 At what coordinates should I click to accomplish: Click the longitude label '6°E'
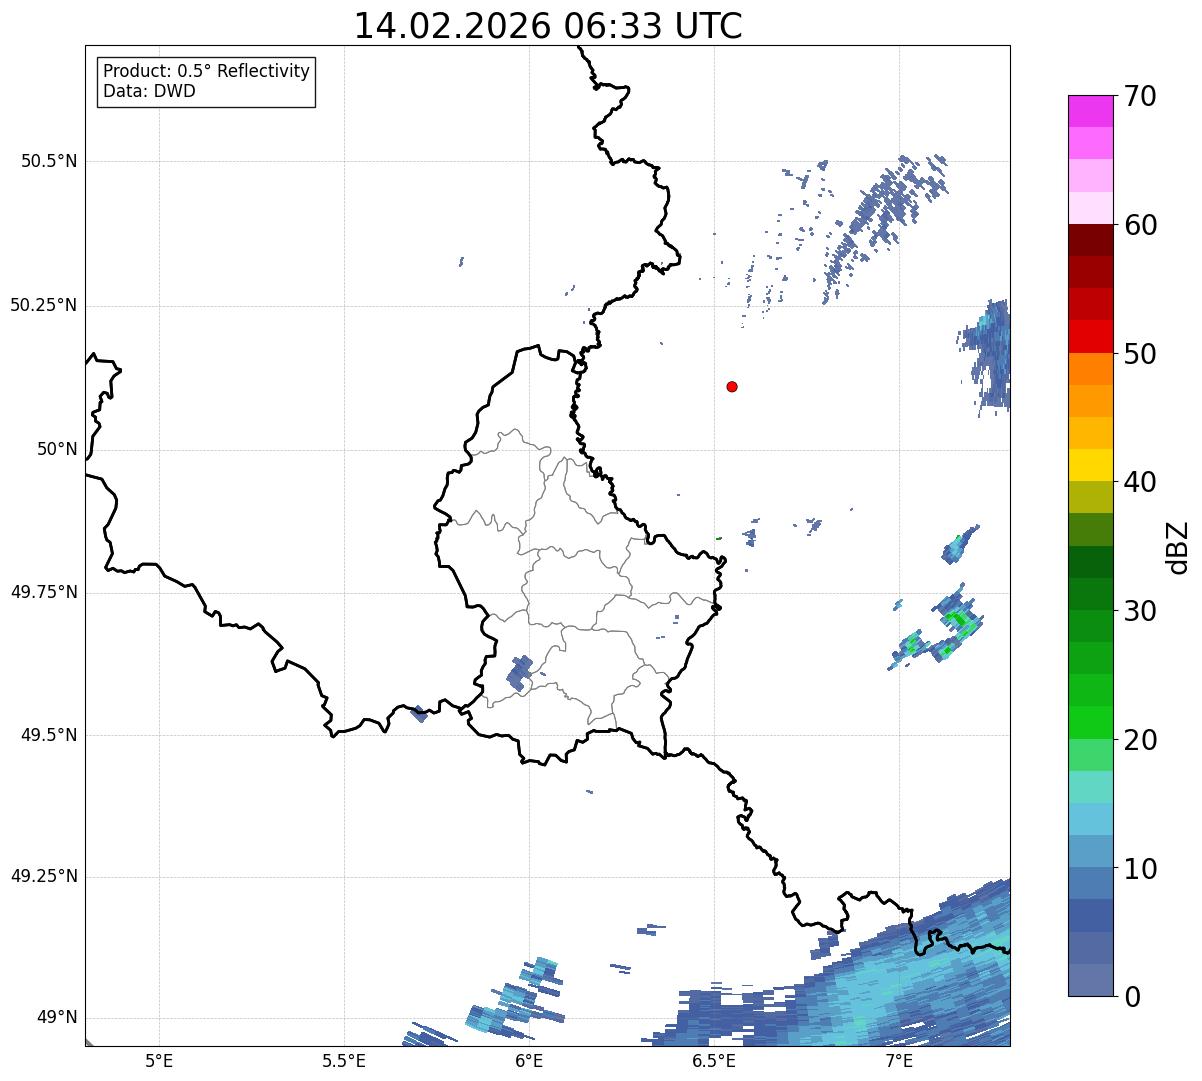pos(529,1061)
